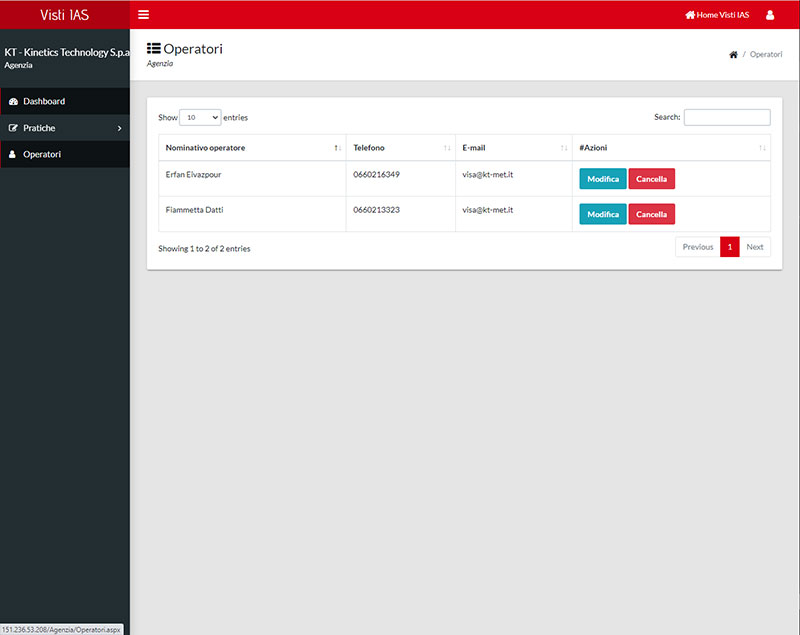The width and height of the screenshot is (800, 635).
Task: Click the Dashboard gauge icon in sidebar
Action: pos(13,101)
